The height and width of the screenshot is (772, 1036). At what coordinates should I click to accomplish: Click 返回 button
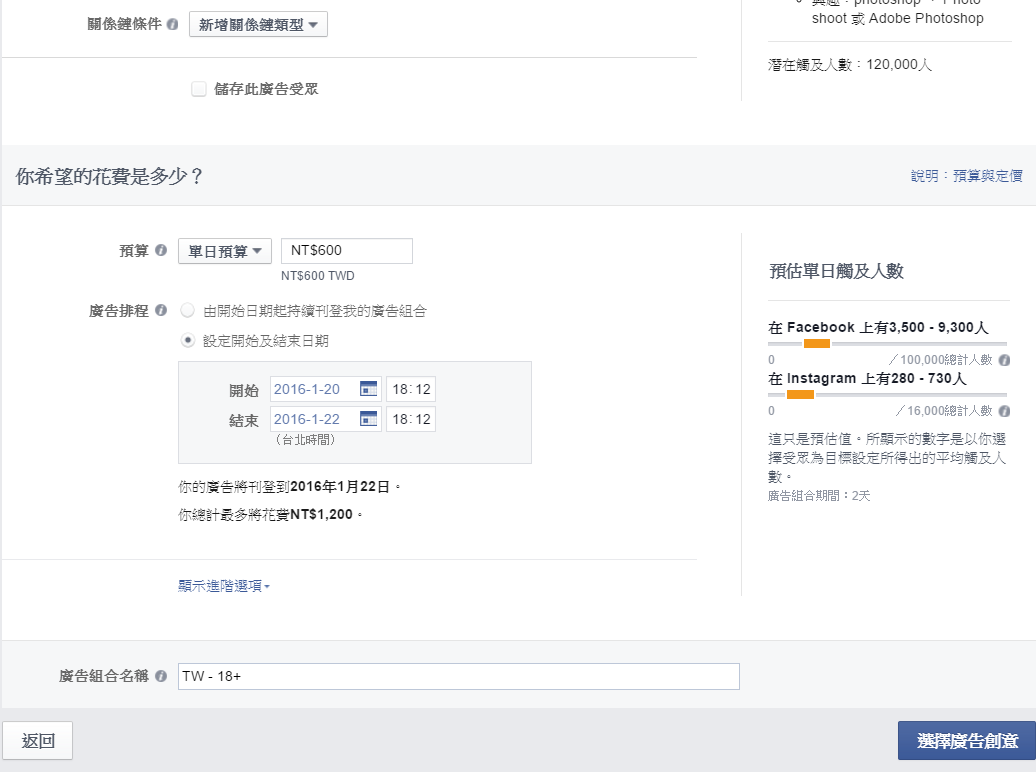(x=38, y=741)
